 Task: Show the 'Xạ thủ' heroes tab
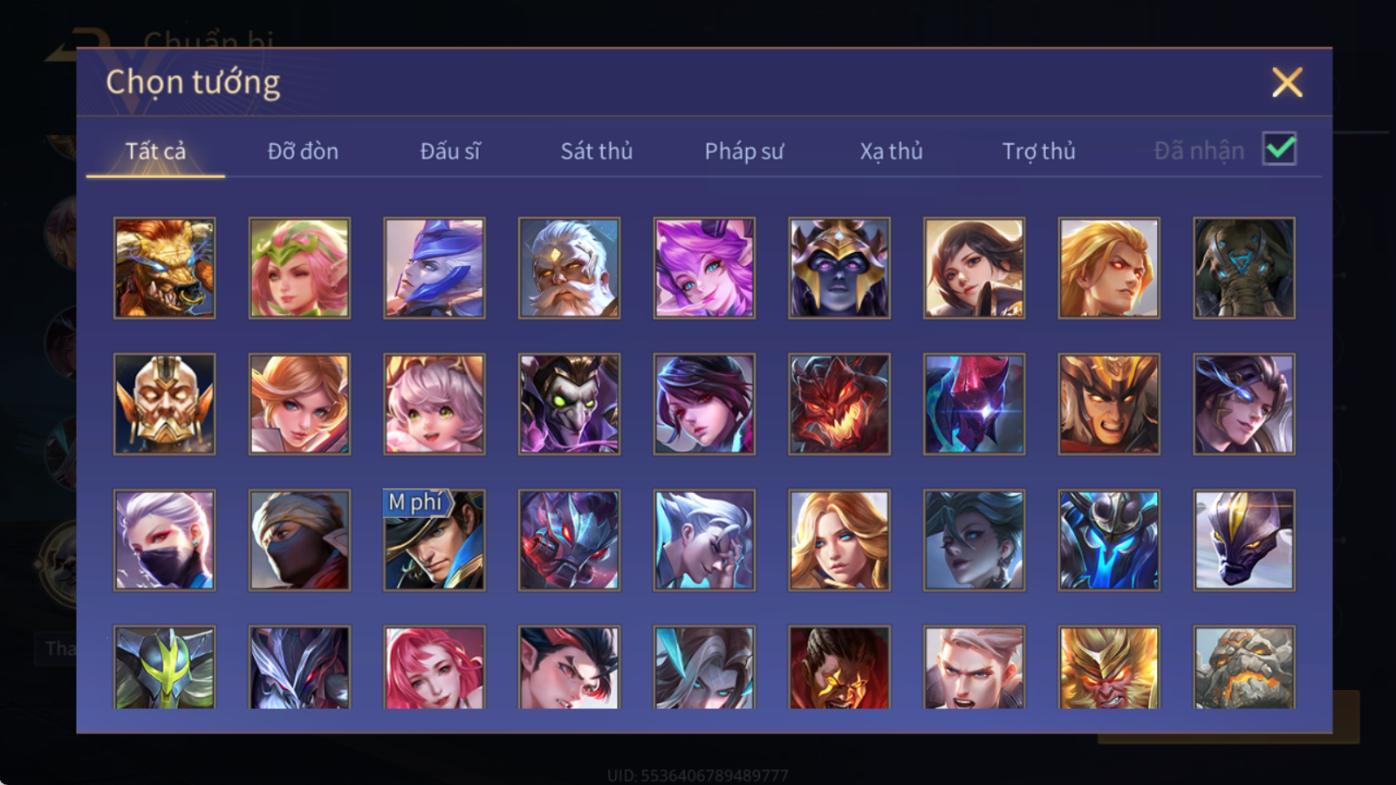click(x=891, y=151)
